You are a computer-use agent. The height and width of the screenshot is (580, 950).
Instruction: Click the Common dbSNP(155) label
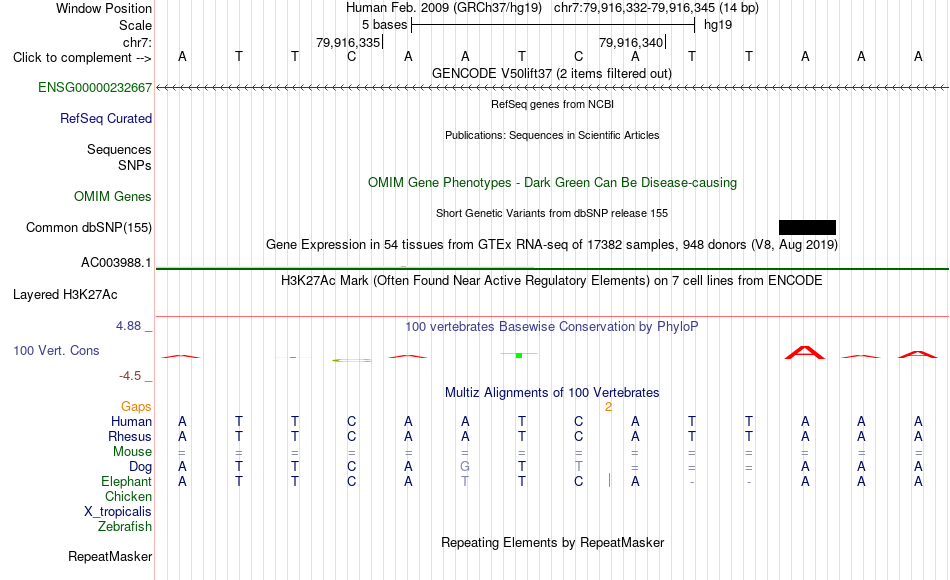[89, 227]
